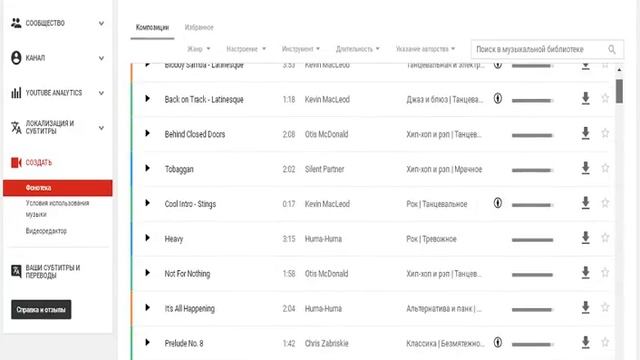Viewport: 640px width, 360px height.
Task: Star the It's All Happening track
Action: pyautogui.click(x=605, y=307)
